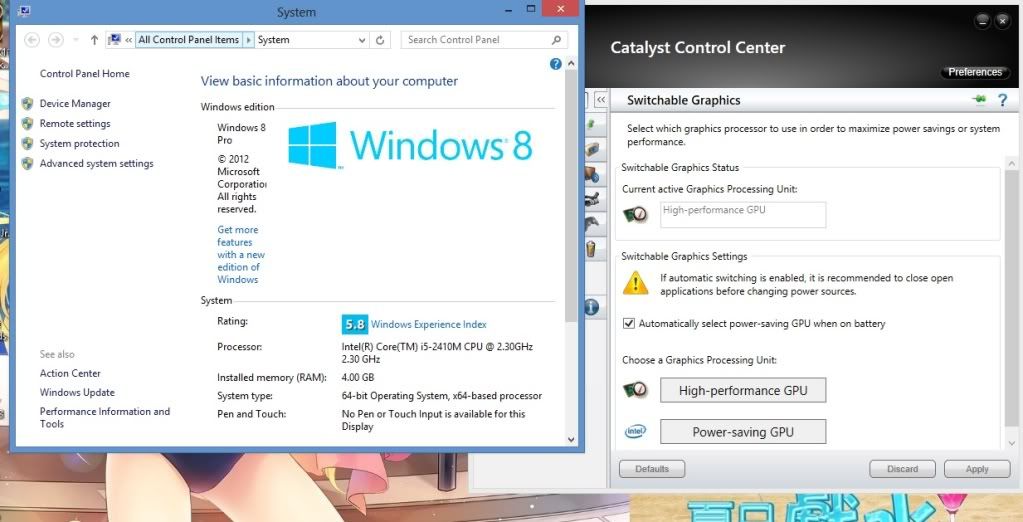Expand All Control Panel Items breadcrumb arrow
Image resolution: width=1023 pixels, height=522 pixels.
click(x=248, y=40)
